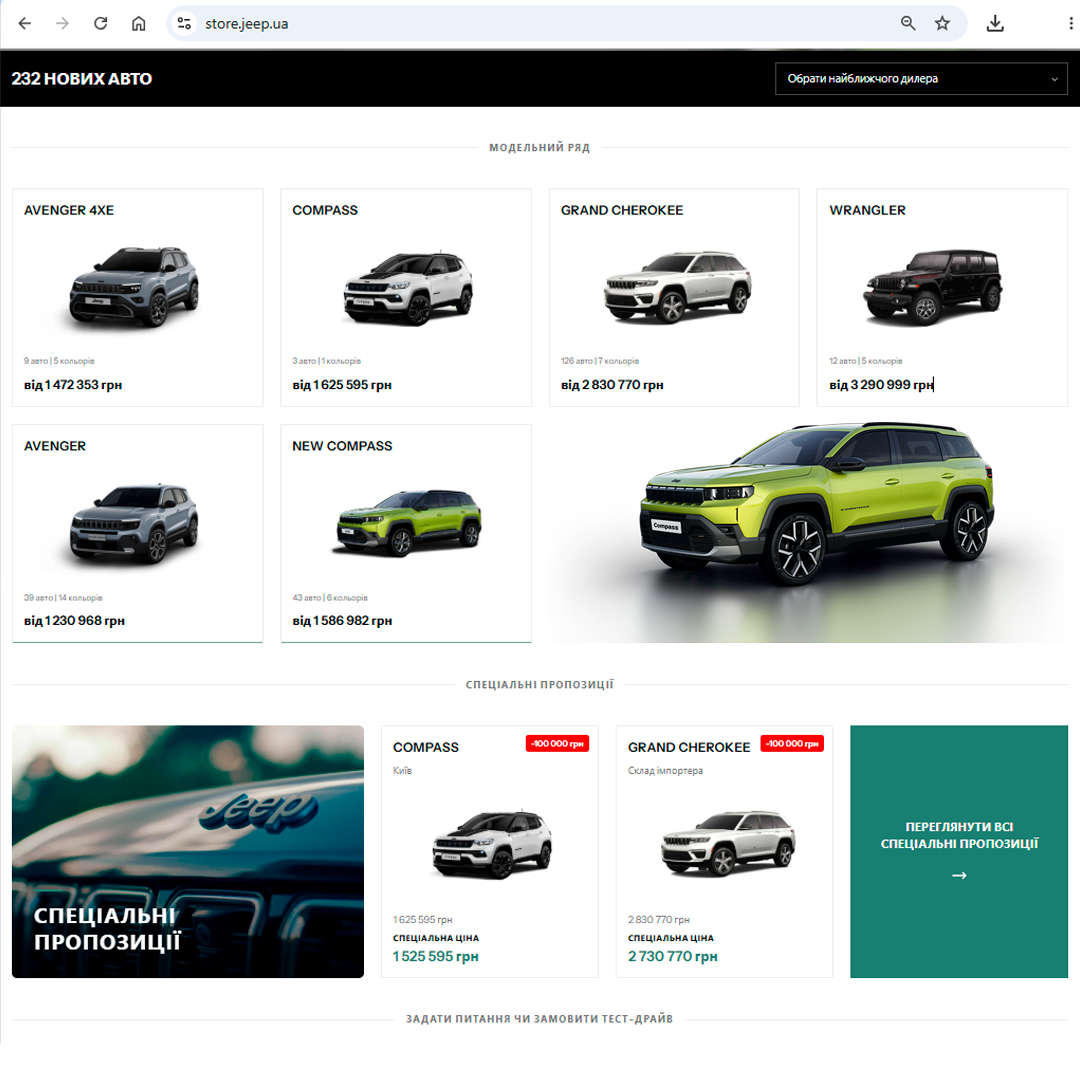
Task: Click the 12 авто | 5 кольорів text
Action: point(866,361)
